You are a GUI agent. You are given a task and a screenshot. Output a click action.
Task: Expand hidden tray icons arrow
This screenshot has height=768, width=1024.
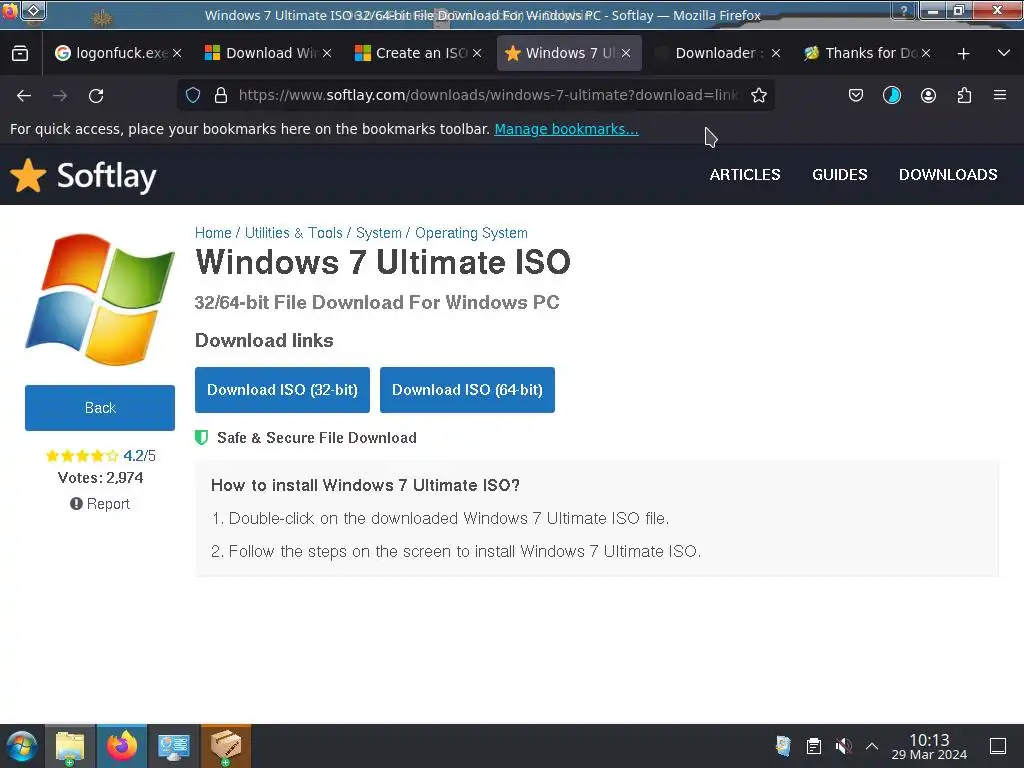pos(872,746)
